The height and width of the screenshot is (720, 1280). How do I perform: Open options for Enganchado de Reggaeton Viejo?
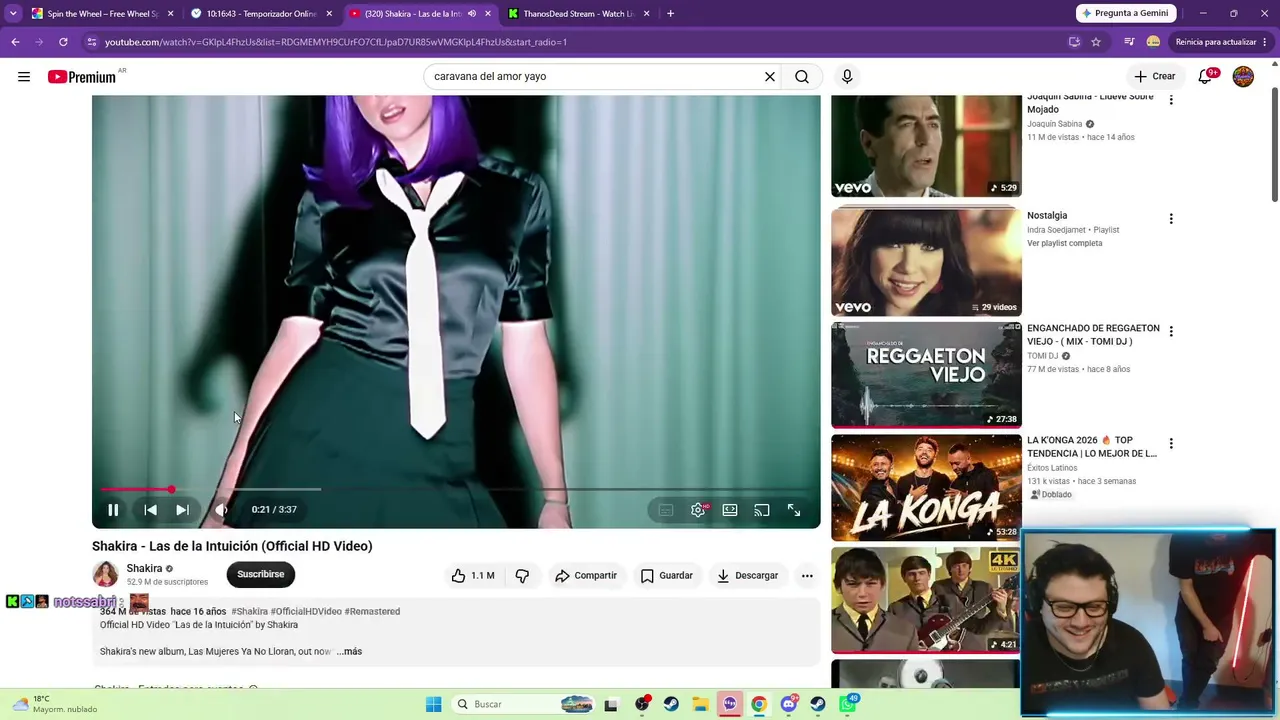point(1171,331)
